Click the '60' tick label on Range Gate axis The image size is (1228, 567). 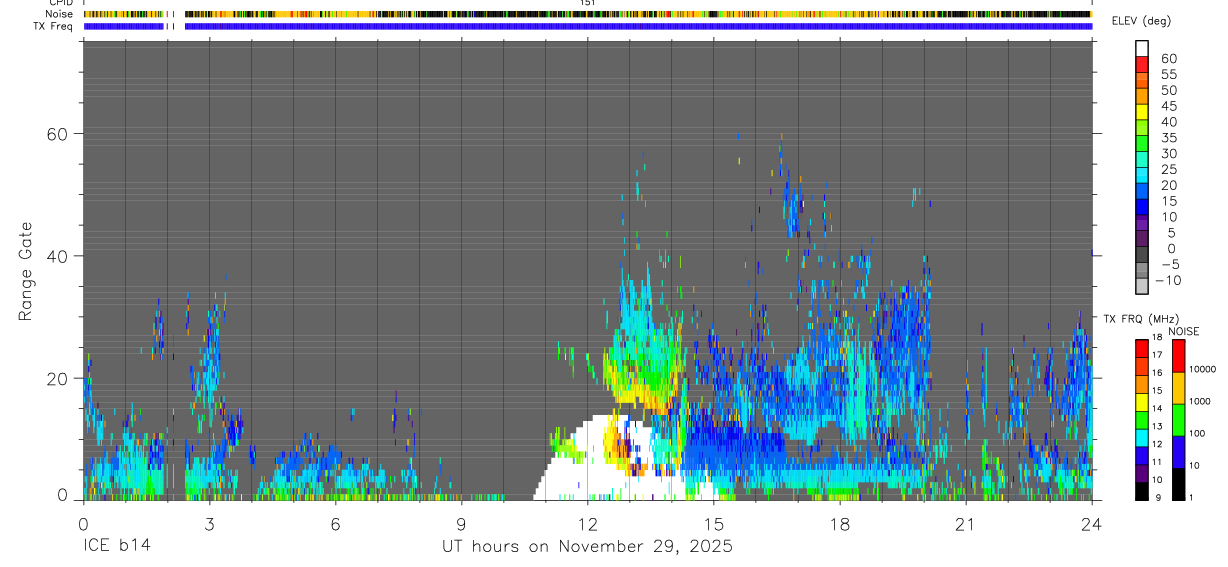click(x=58, y=133)
